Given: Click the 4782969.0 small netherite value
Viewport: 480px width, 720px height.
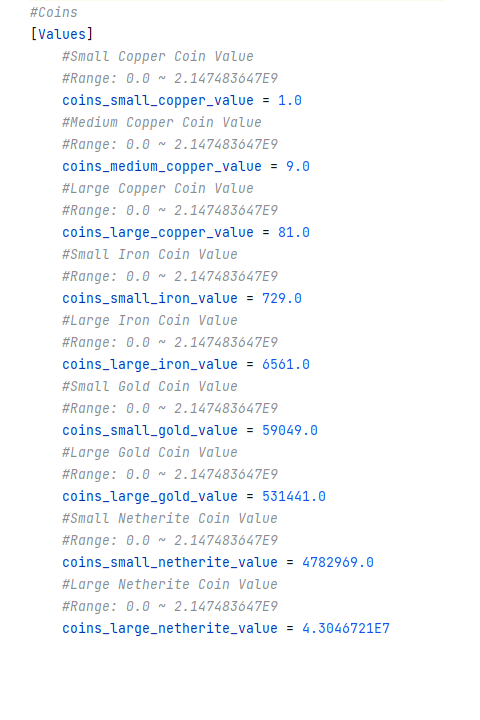Looking at the screenshot, I should point(338,563).
